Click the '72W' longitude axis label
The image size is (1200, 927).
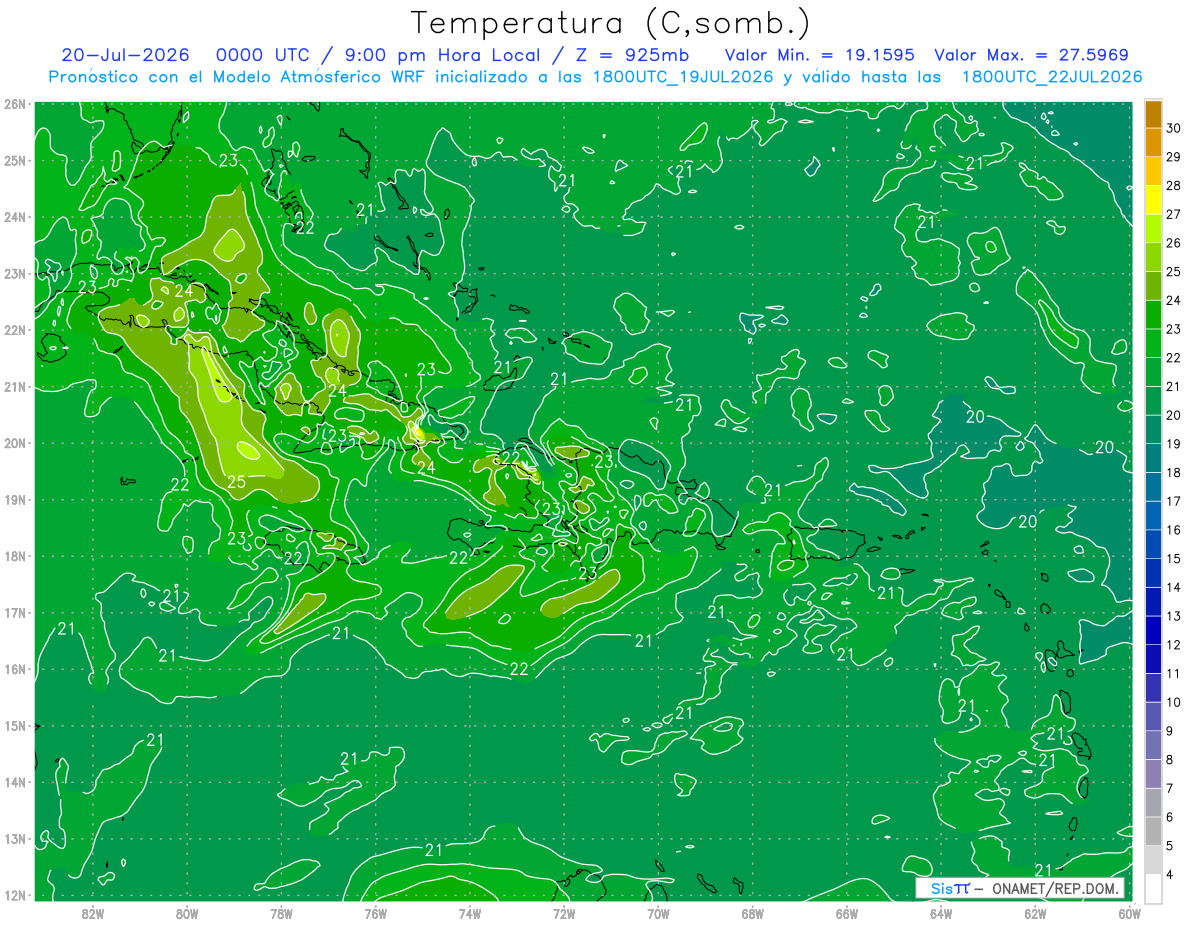[x=564, y=913]
